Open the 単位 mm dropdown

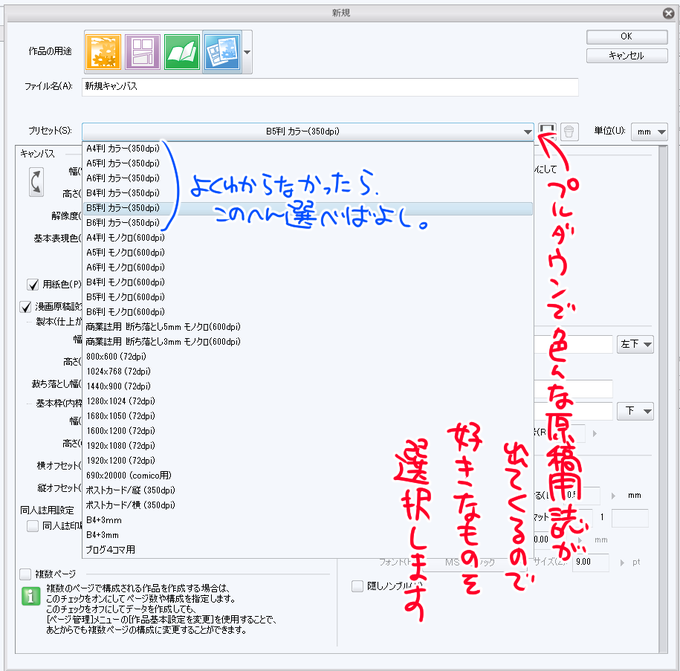649,131
